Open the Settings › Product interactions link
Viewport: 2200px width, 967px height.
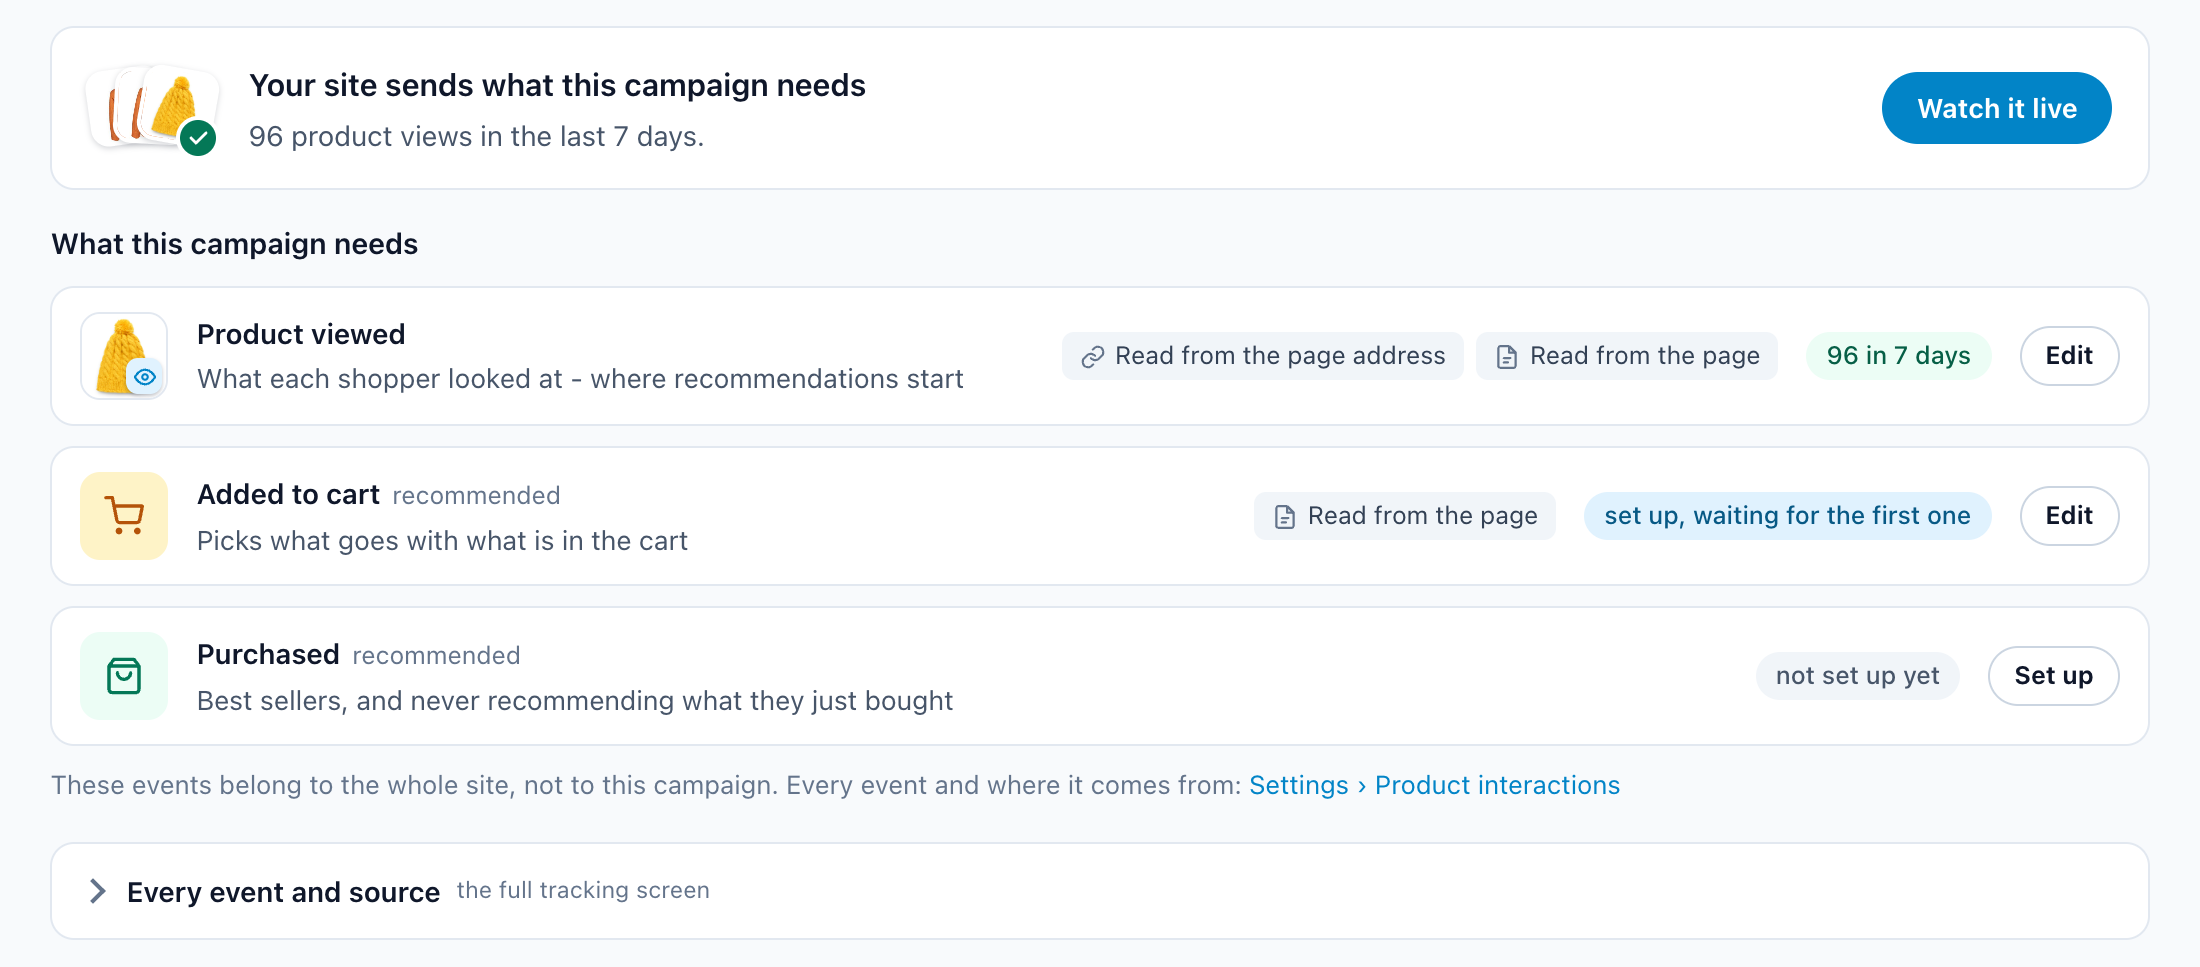coord(1434,785)
